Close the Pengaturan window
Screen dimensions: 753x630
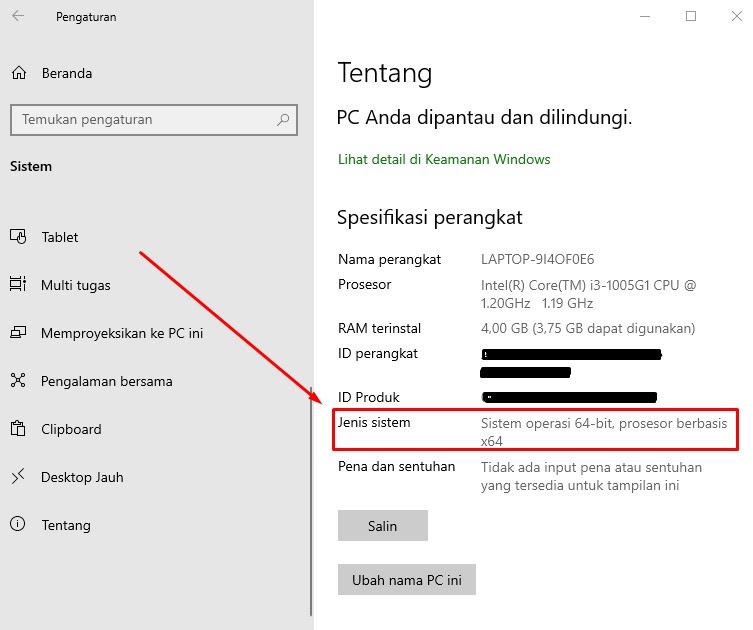pyautogui.click(x=737, y=16)
